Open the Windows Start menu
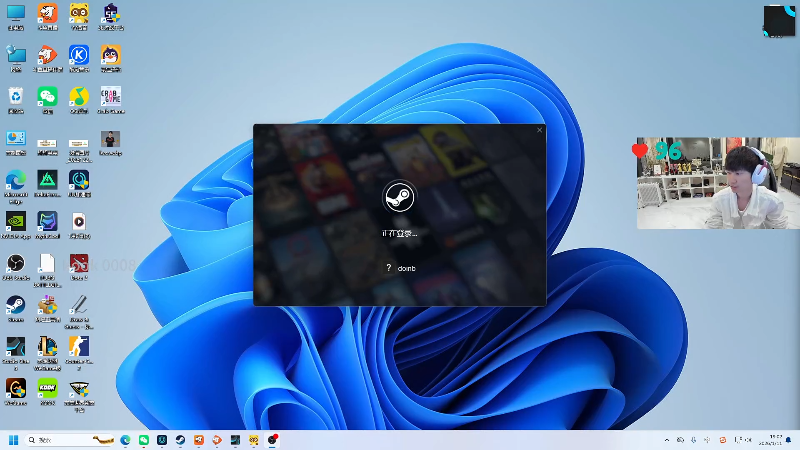This screenshot has height=450, width=800. pos(14,440)
